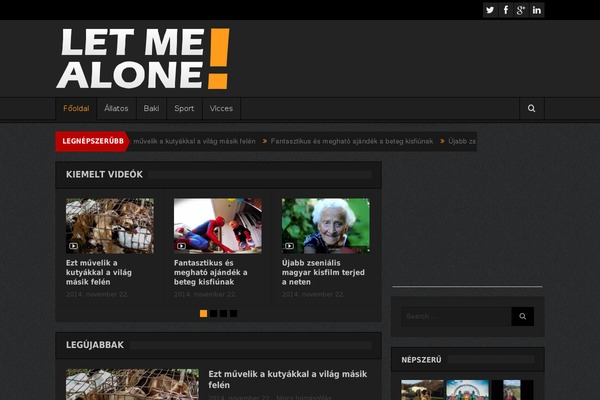Go to the Főoldal menu item
The width and height of the screenshot is (600, 400).
coord(76,108)
